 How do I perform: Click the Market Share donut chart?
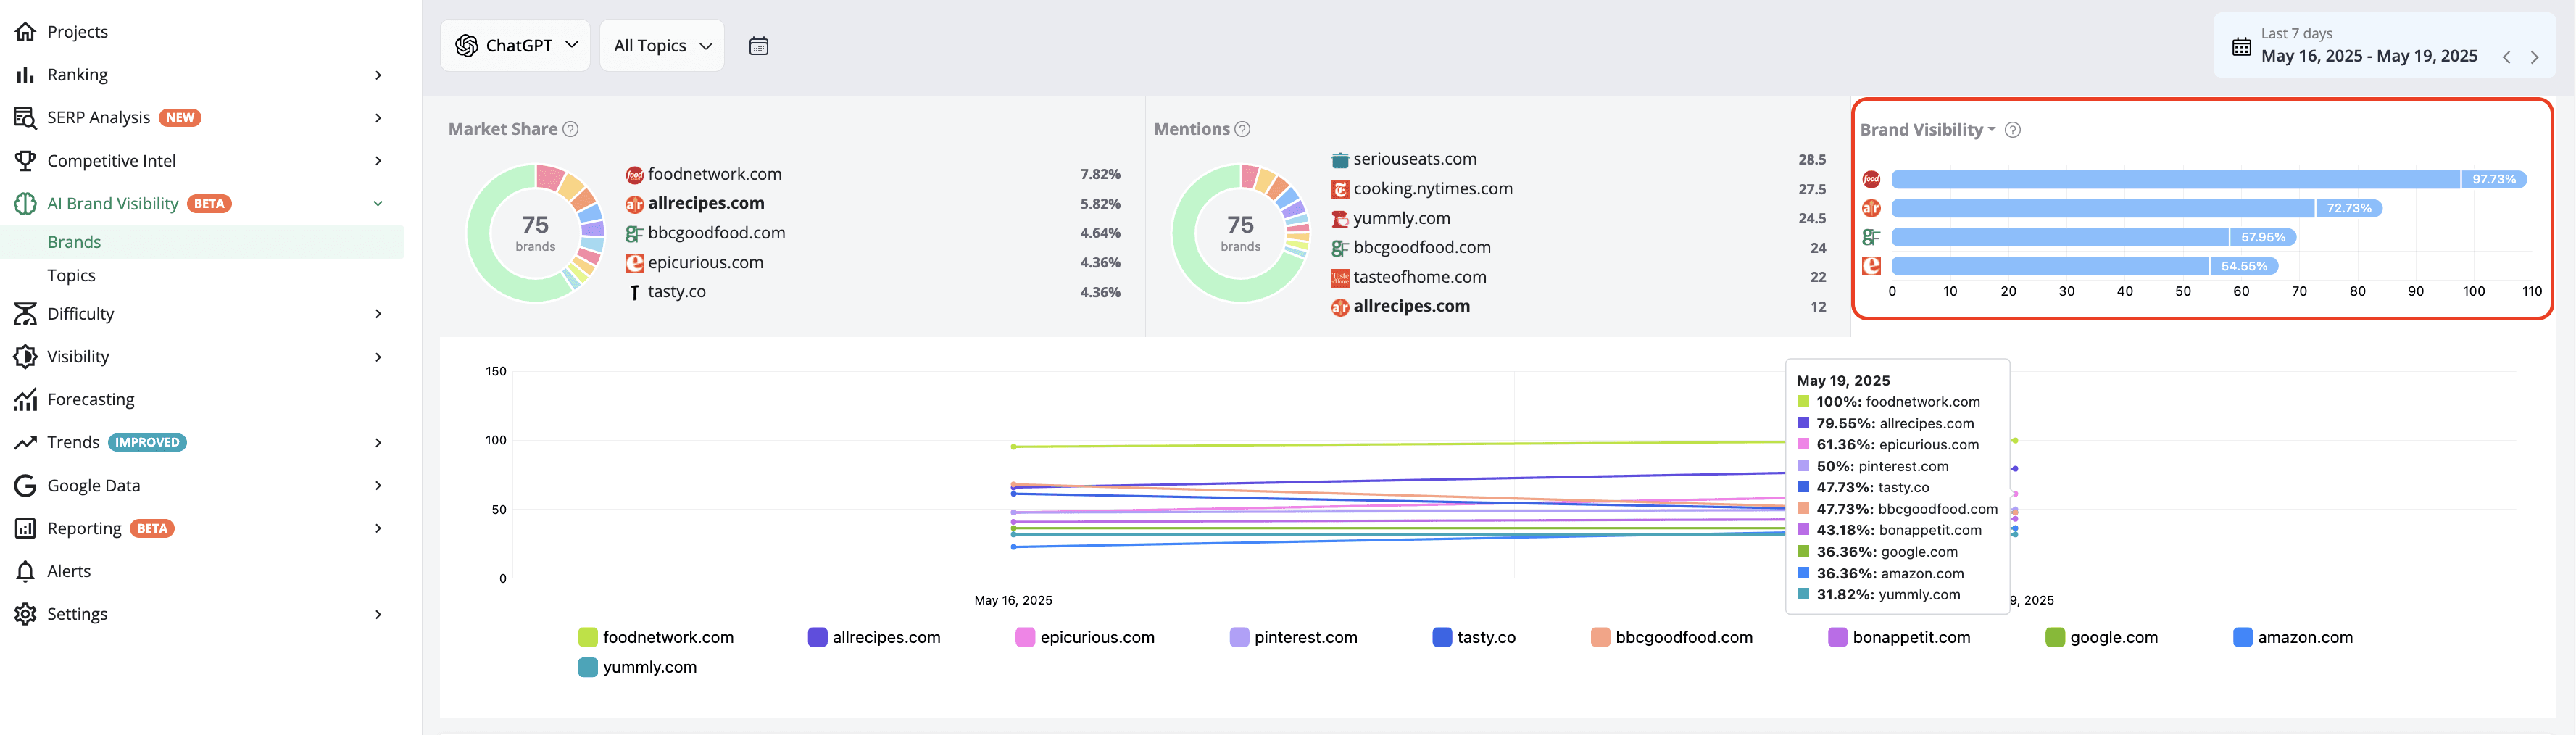536,233
